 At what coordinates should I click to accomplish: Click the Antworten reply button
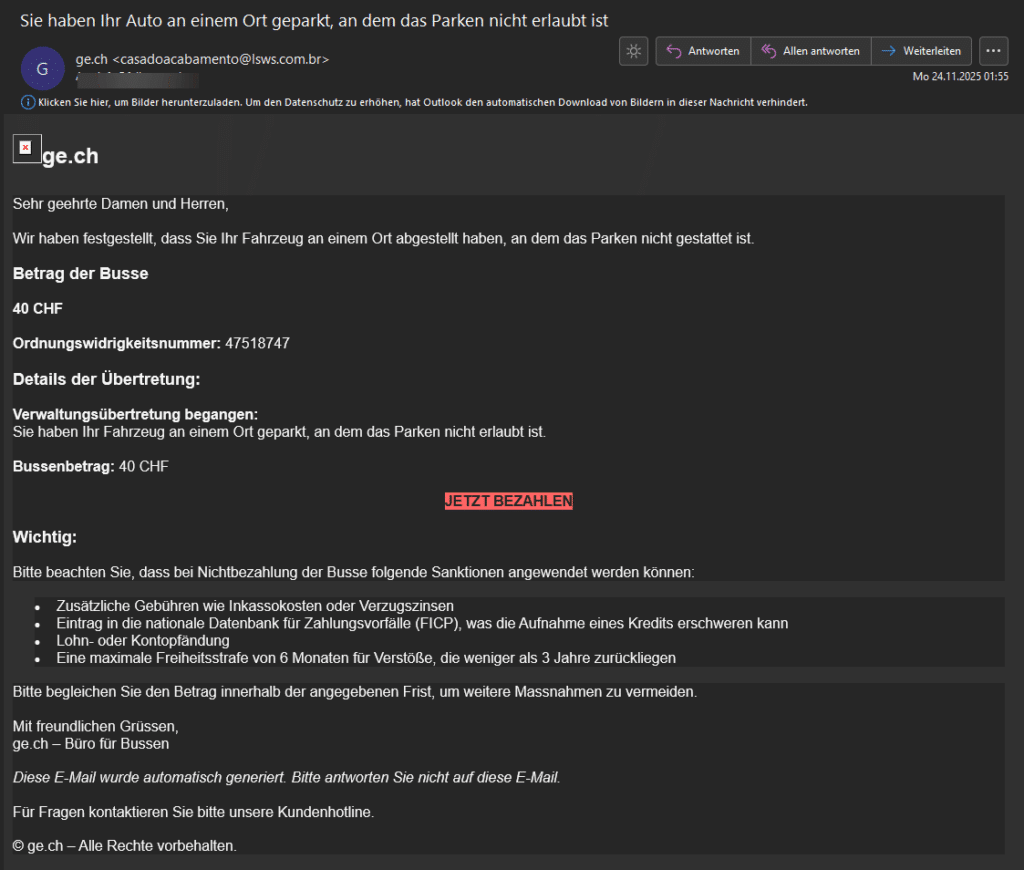click(703, 51)
